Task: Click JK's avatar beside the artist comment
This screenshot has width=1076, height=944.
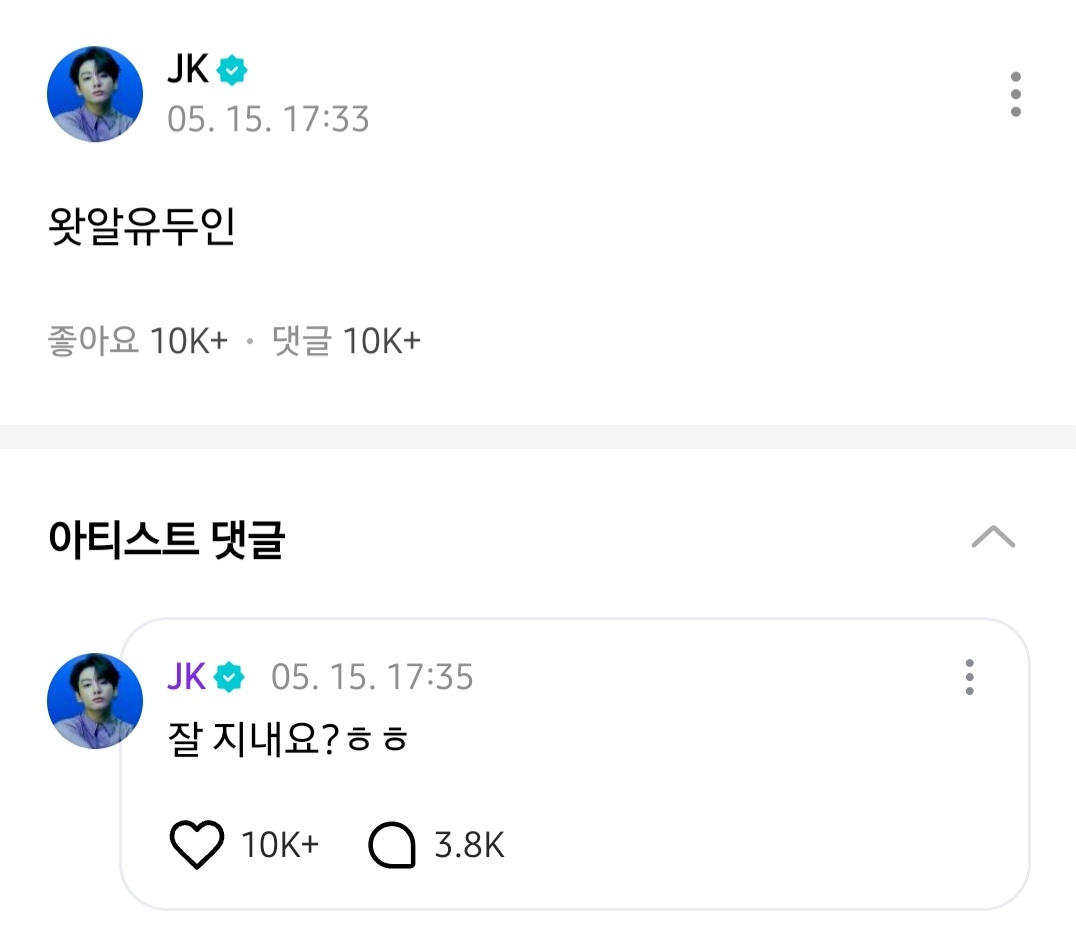Action: pos(95,701)
